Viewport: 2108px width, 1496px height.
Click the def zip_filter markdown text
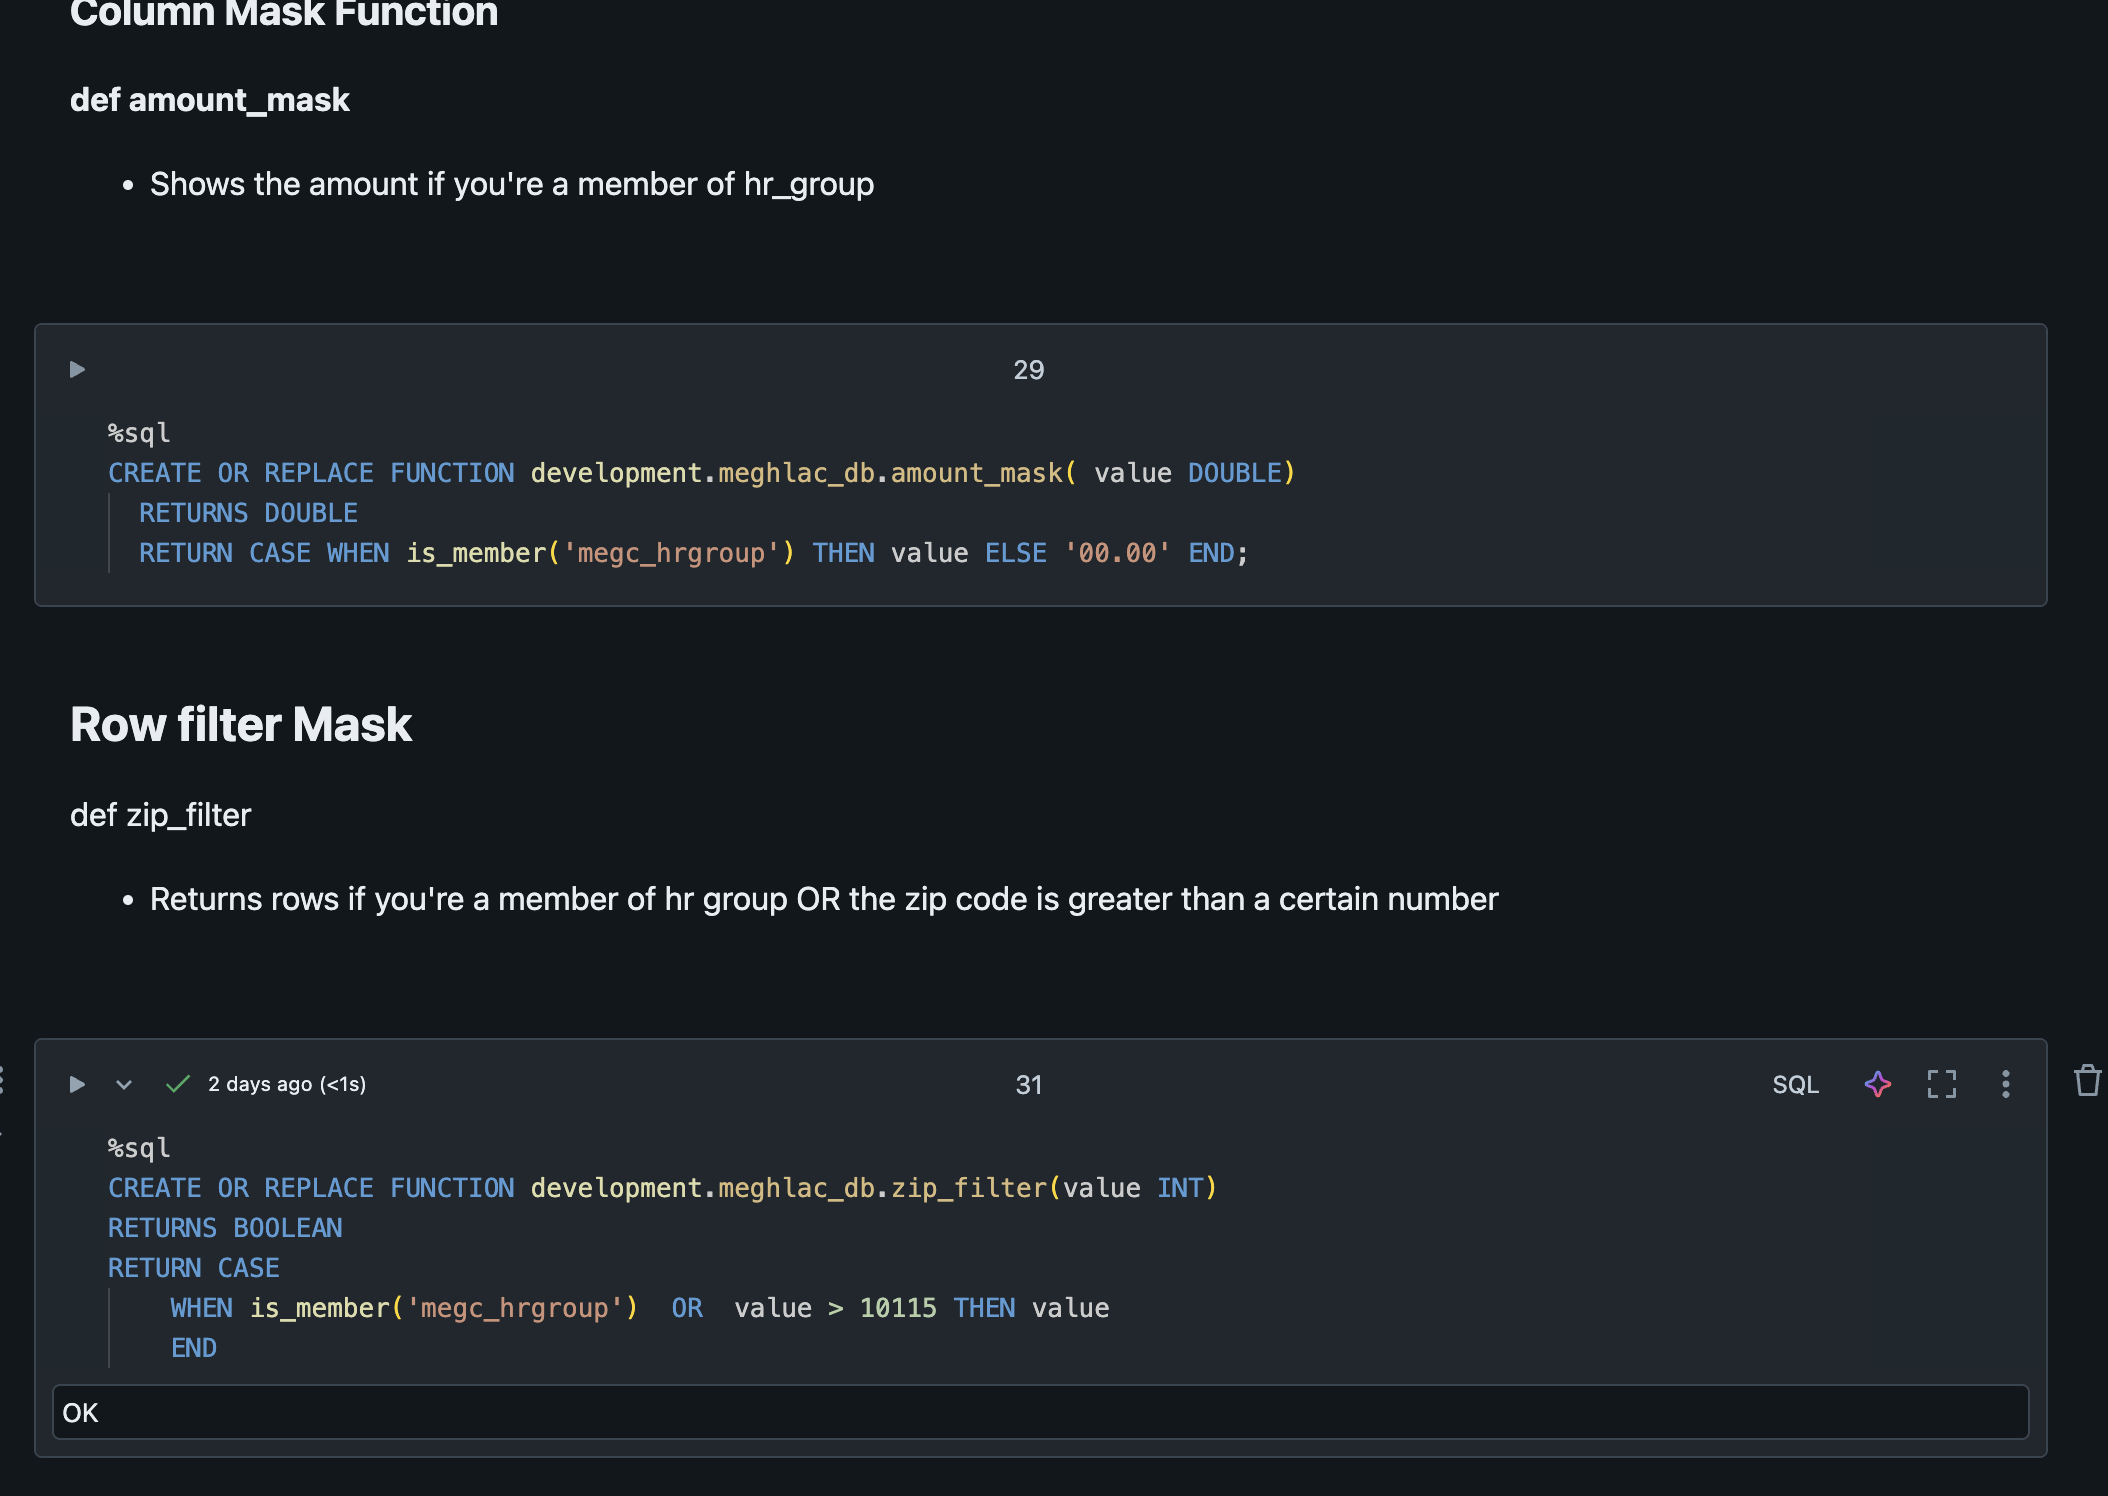click(x=160, y=815)
